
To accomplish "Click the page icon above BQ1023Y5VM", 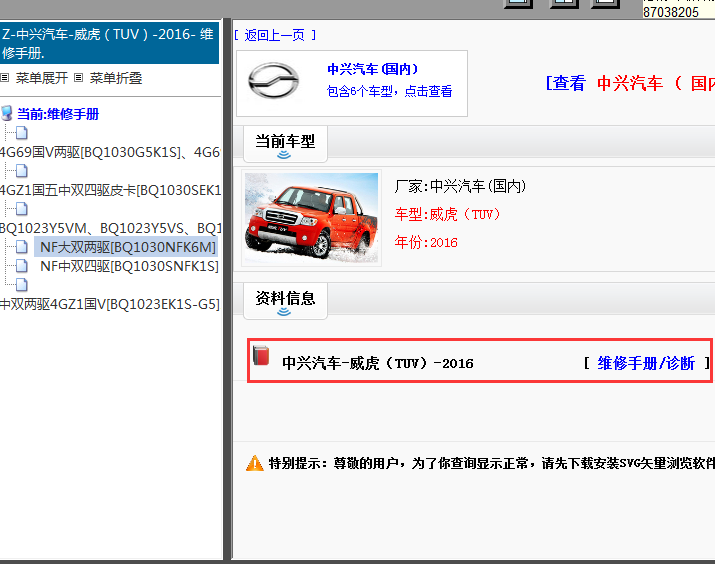I will [21, 209].
